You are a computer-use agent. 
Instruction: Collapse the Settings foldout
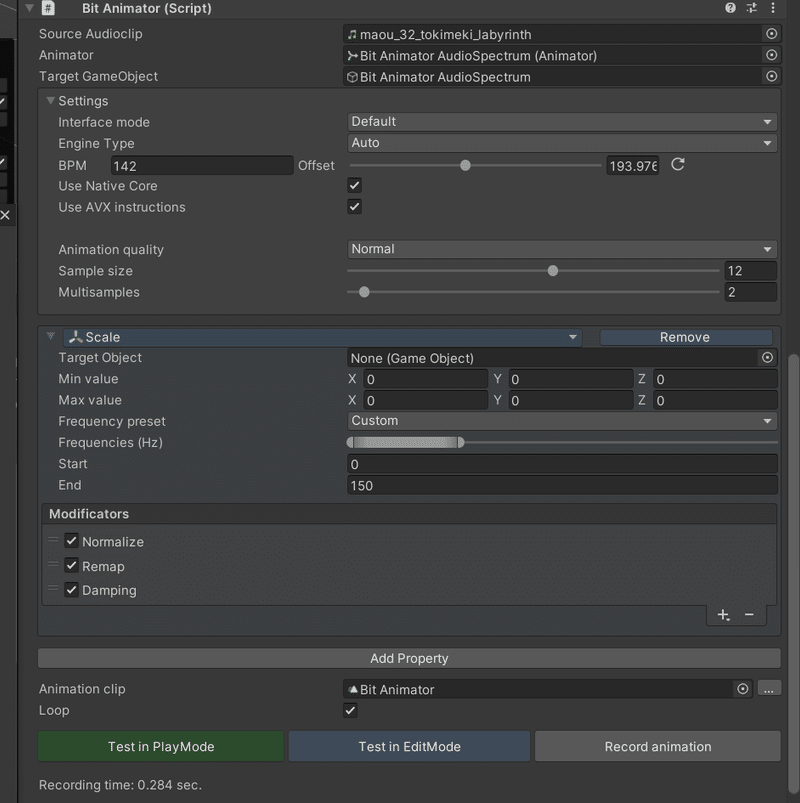pos(50,100)
